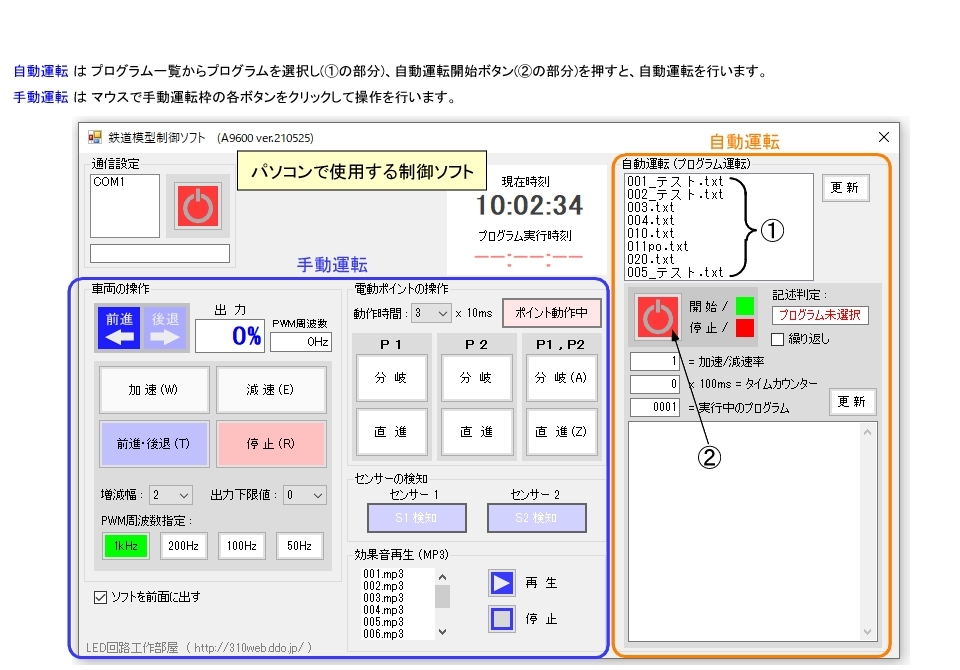Click the MP3 stop (停止) icon

[501, 619]
